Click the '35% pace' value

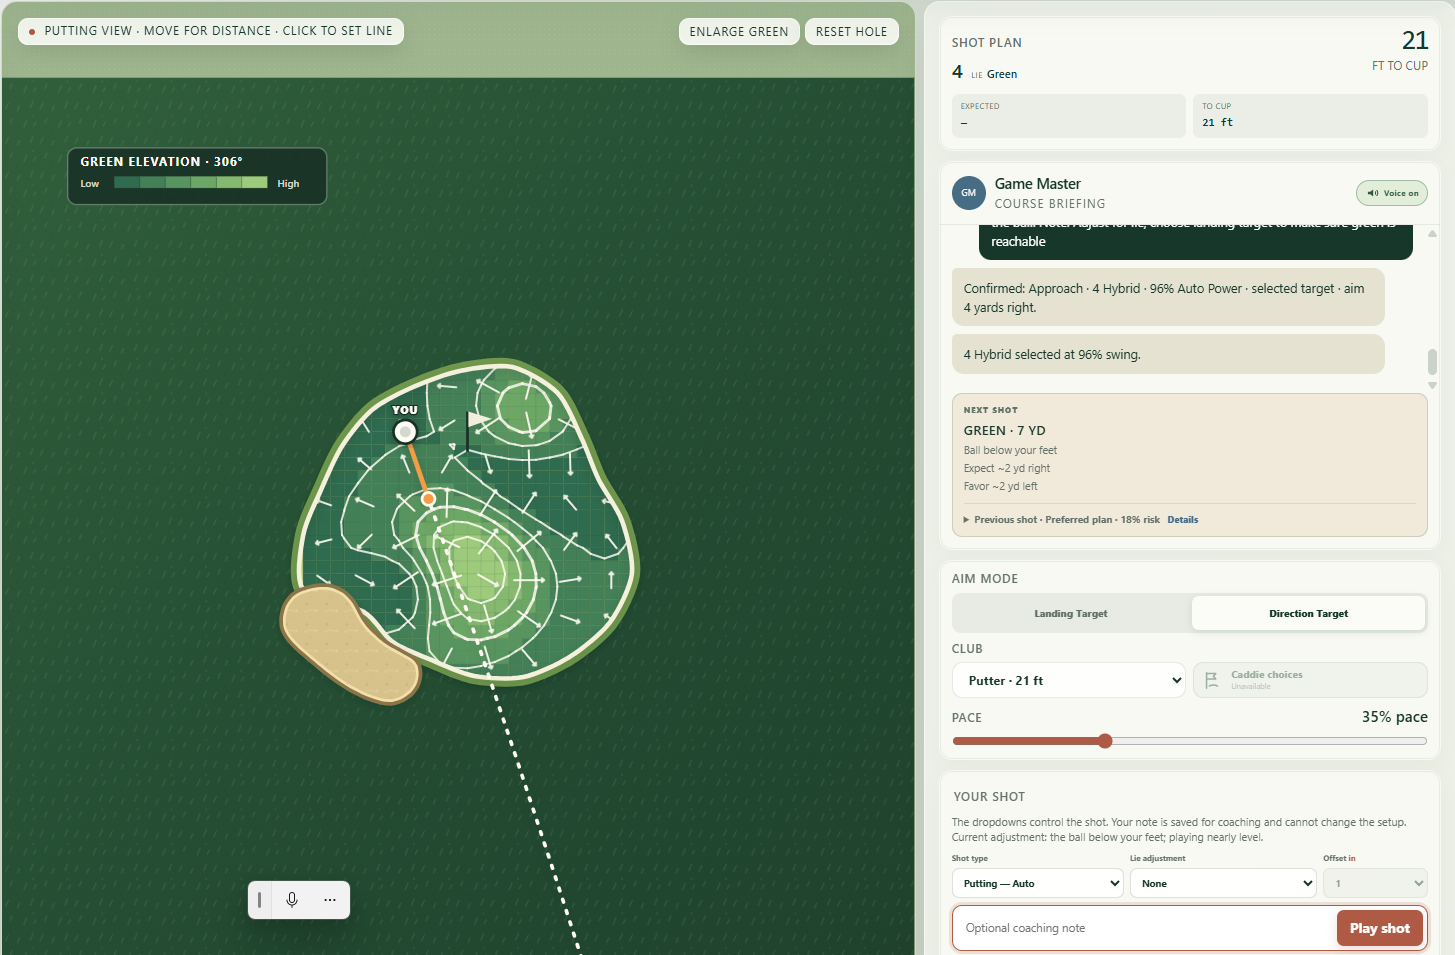point(1394,717)
